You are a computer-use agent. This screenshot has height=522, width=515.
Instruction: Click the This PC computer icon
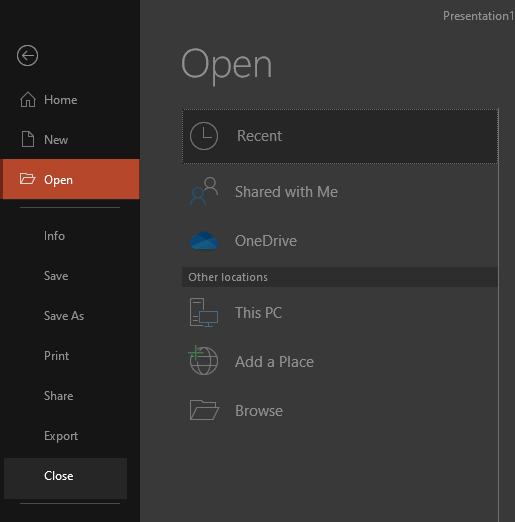pyautogui.click(x=204, y=312)
